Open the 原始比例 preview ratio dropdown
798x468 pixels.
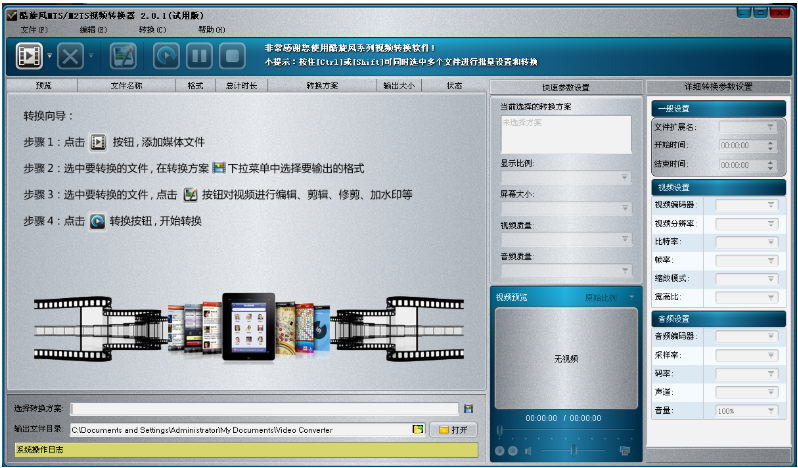pos(610,298)
